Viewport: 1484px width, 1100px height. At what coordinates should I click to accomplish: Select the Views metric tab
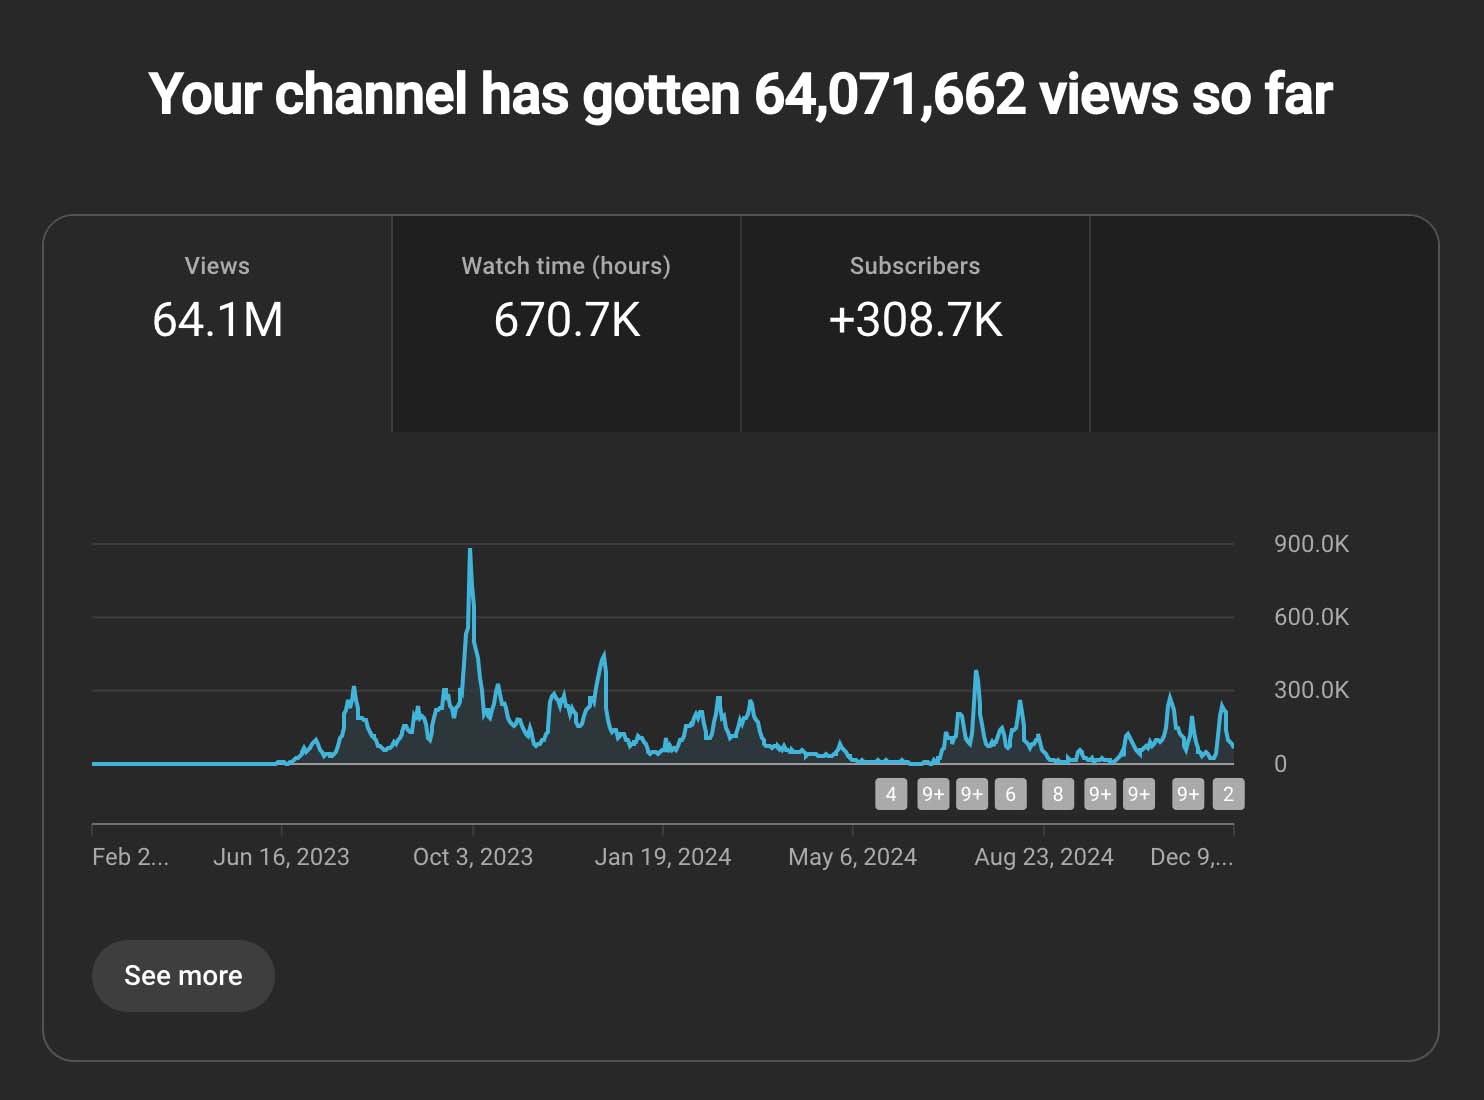217,324
